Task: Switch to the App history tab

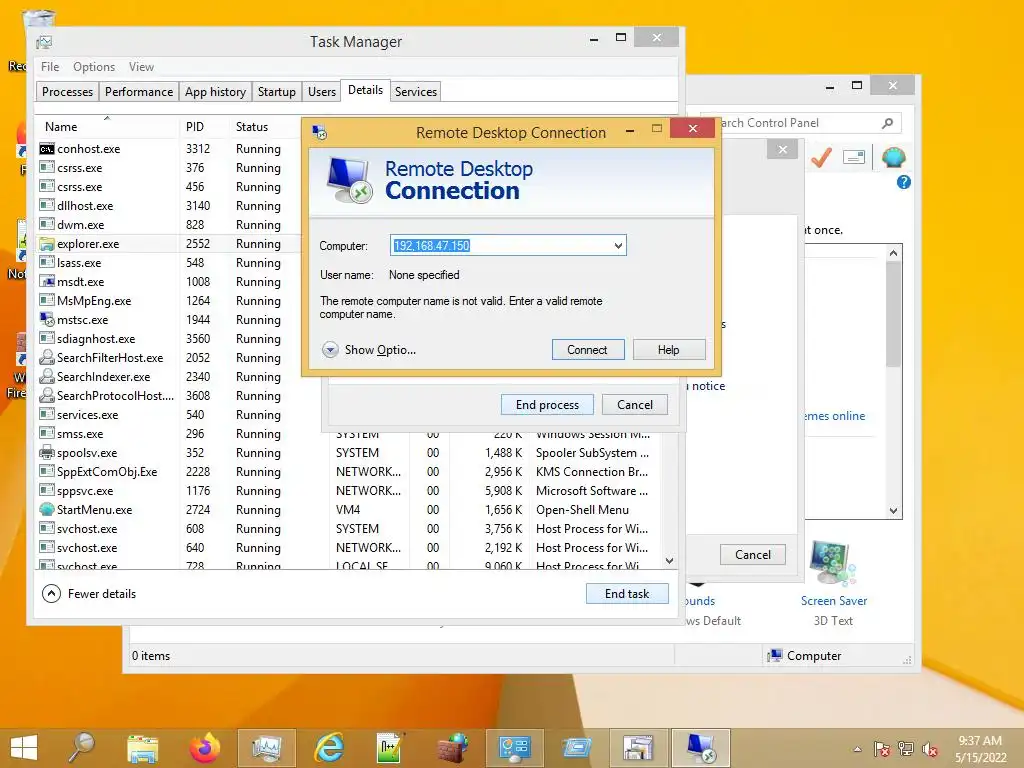Action: 216,91
